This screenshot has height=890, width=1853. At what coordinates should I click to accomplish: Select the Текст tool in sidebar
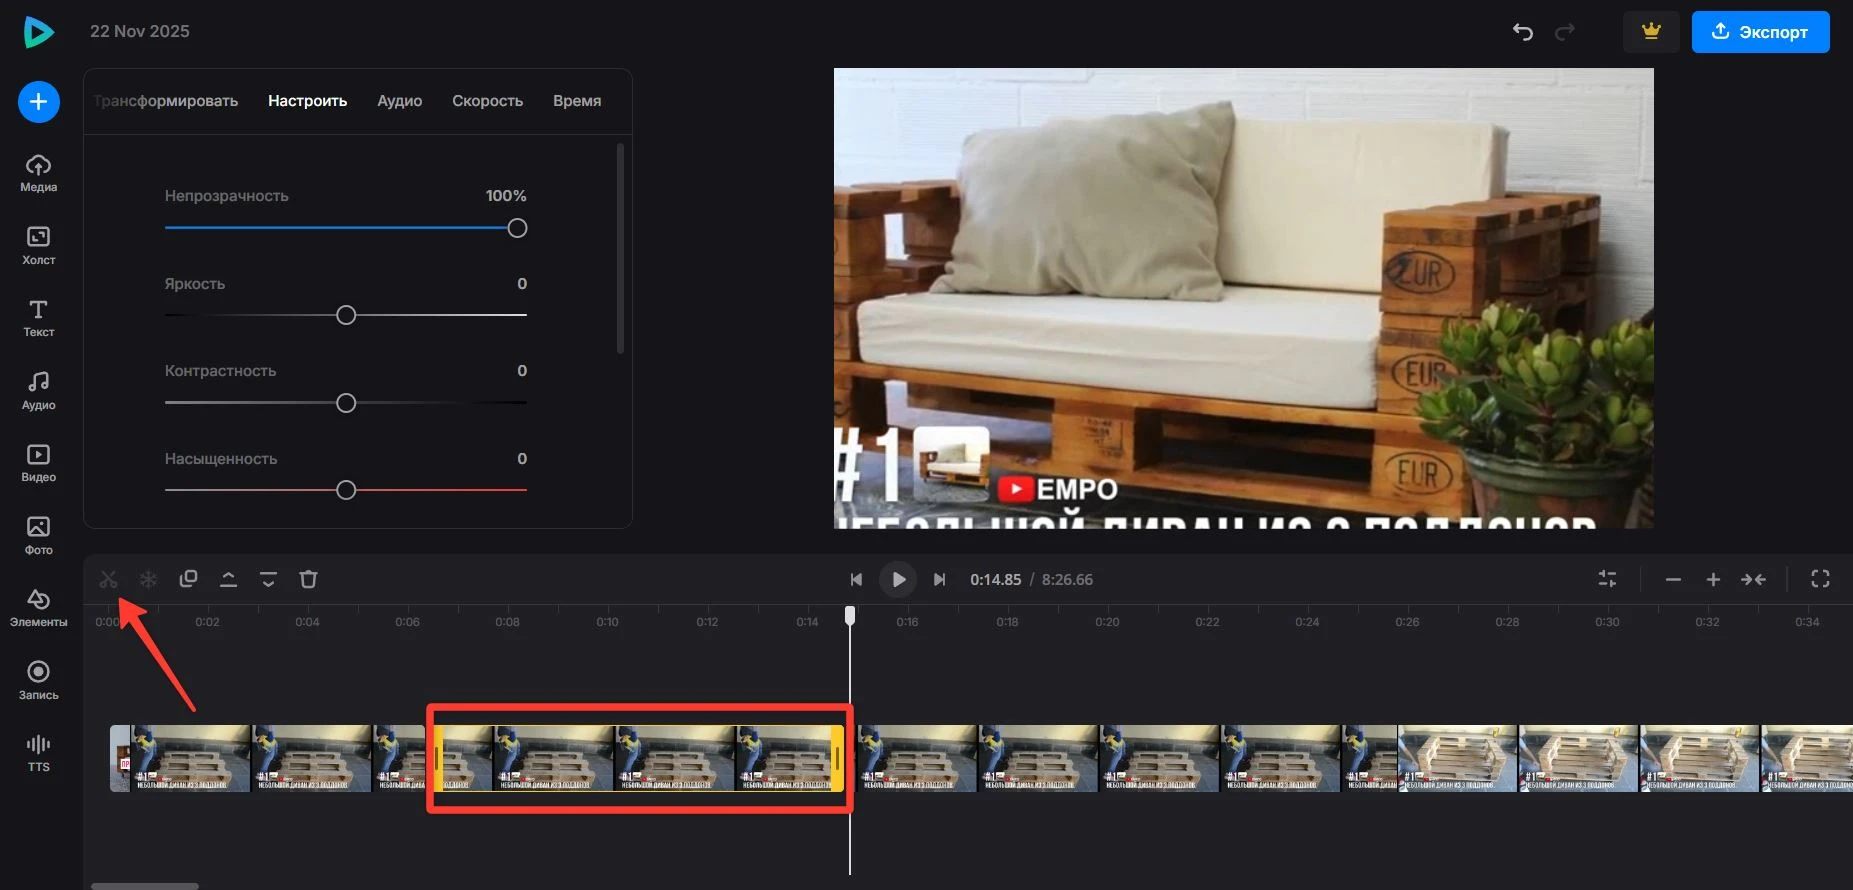[x=38, y=318]
